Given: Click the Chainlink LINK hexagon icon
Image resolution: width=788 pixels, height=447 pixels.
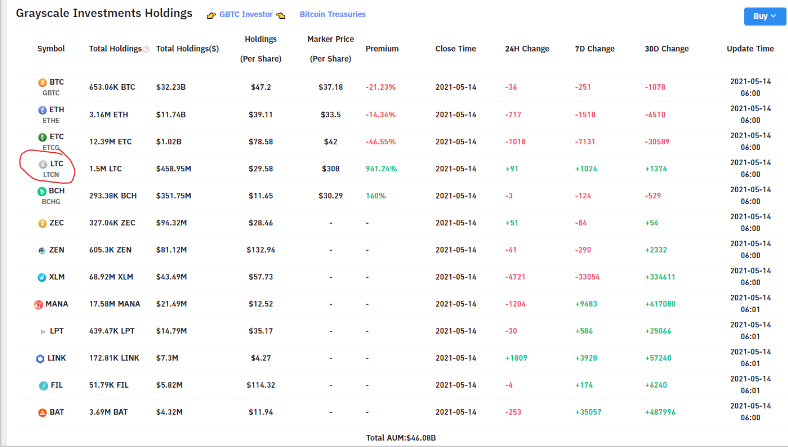Looking at the screenshot, I should point(40,359).
